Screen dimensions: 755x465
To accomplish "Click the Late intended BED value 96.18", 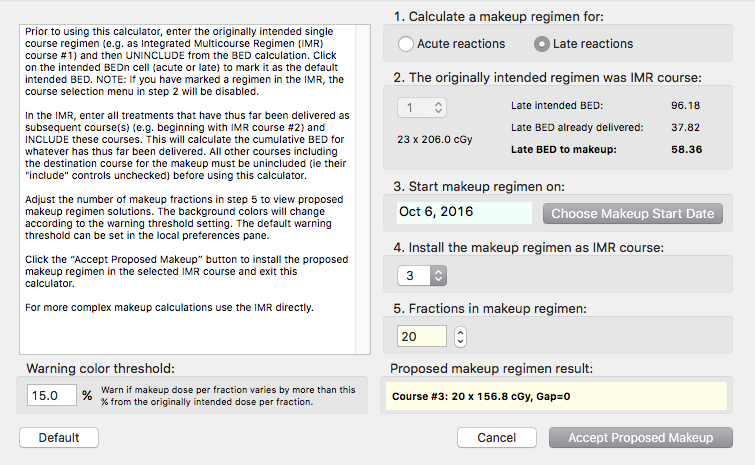I will pyautogui.click(x=687, y=105).
